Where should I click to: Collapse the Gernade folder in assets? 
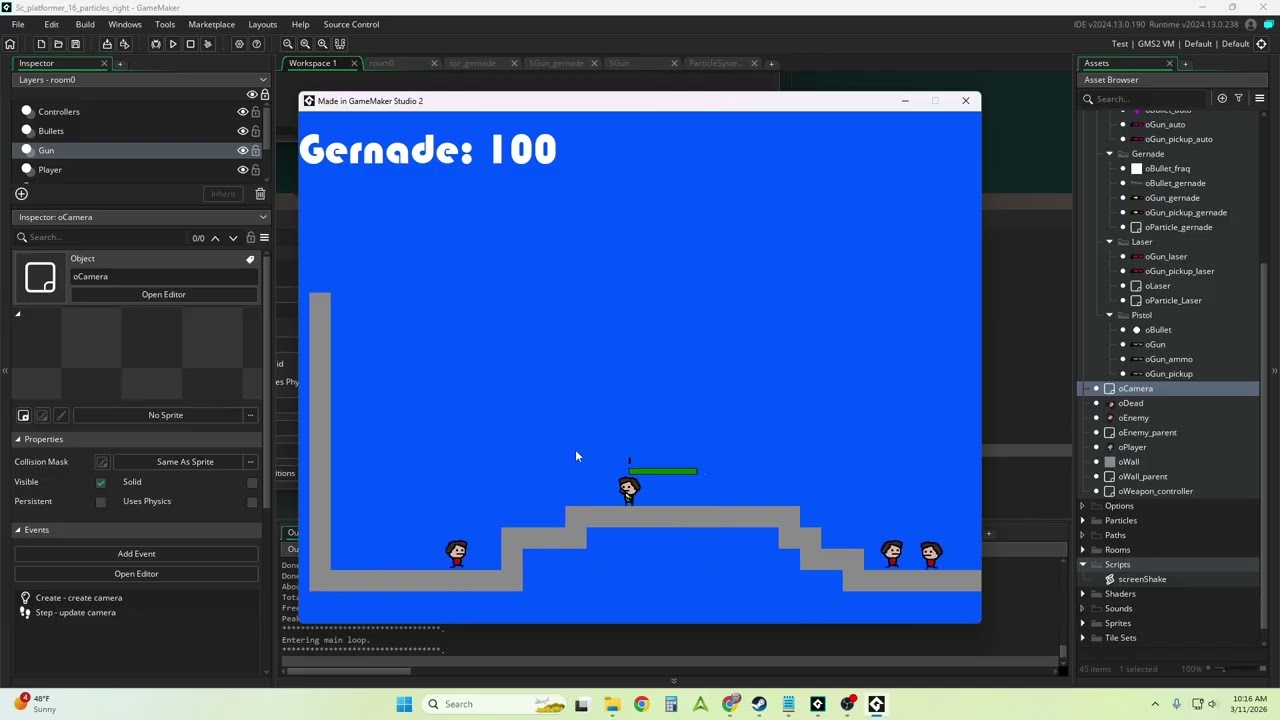tap(1109, 154)
